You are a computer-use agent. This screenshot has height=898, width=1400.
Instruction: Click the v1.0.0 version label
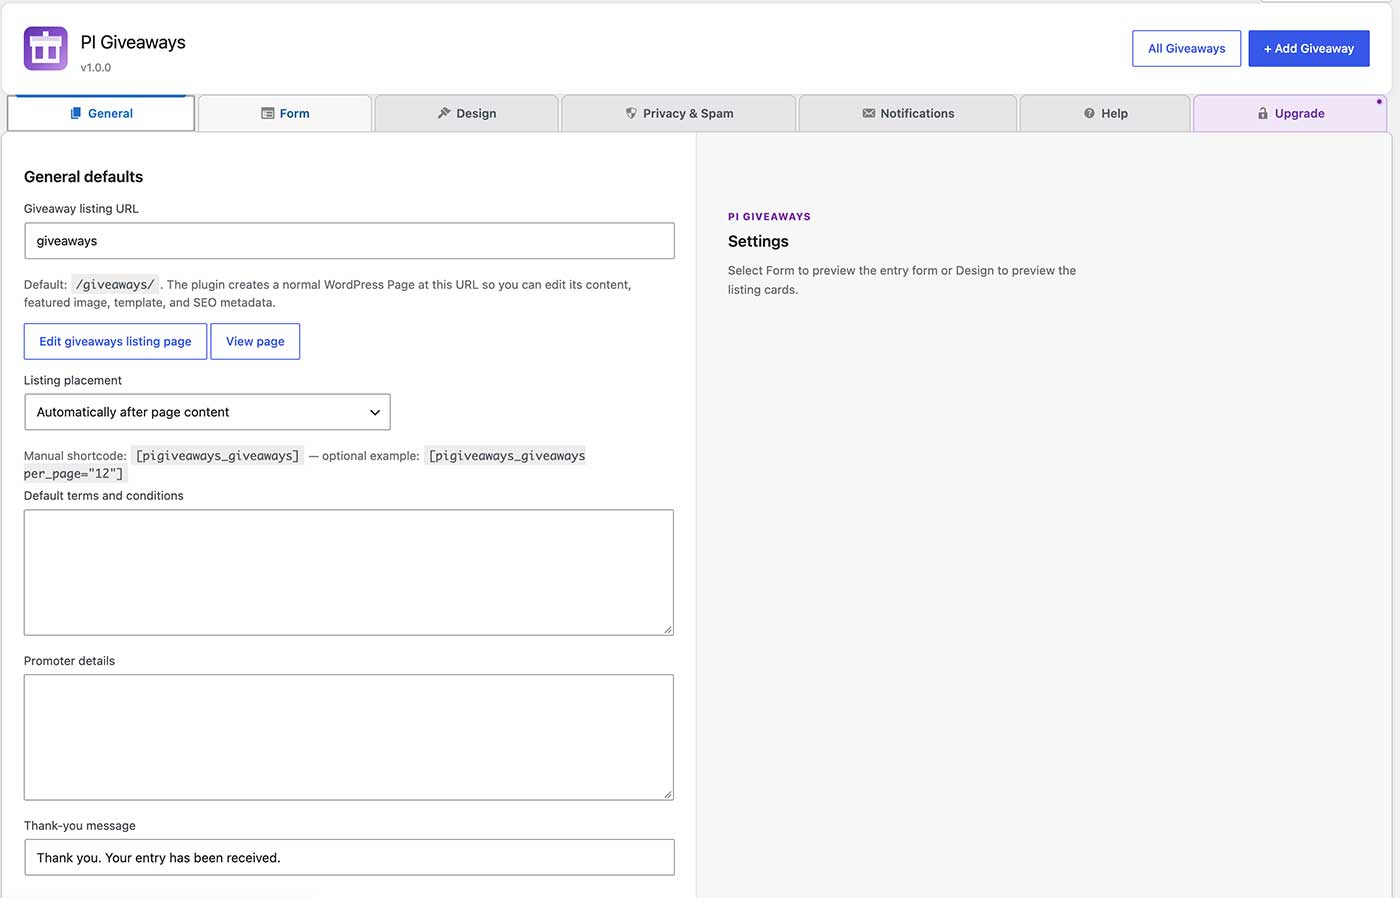(96, 68)
